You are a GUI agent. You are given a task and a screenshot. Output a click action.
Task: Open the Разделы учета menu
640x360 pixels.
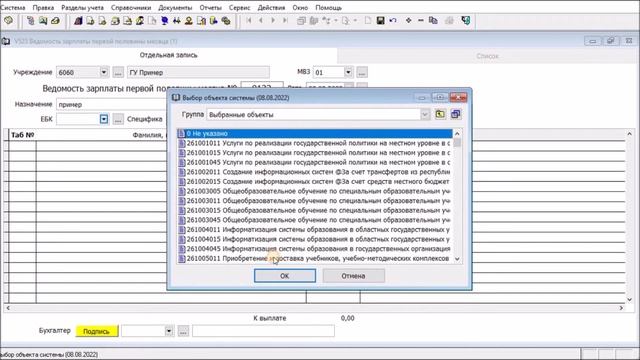pyautogui.click(x=82, y=7)
